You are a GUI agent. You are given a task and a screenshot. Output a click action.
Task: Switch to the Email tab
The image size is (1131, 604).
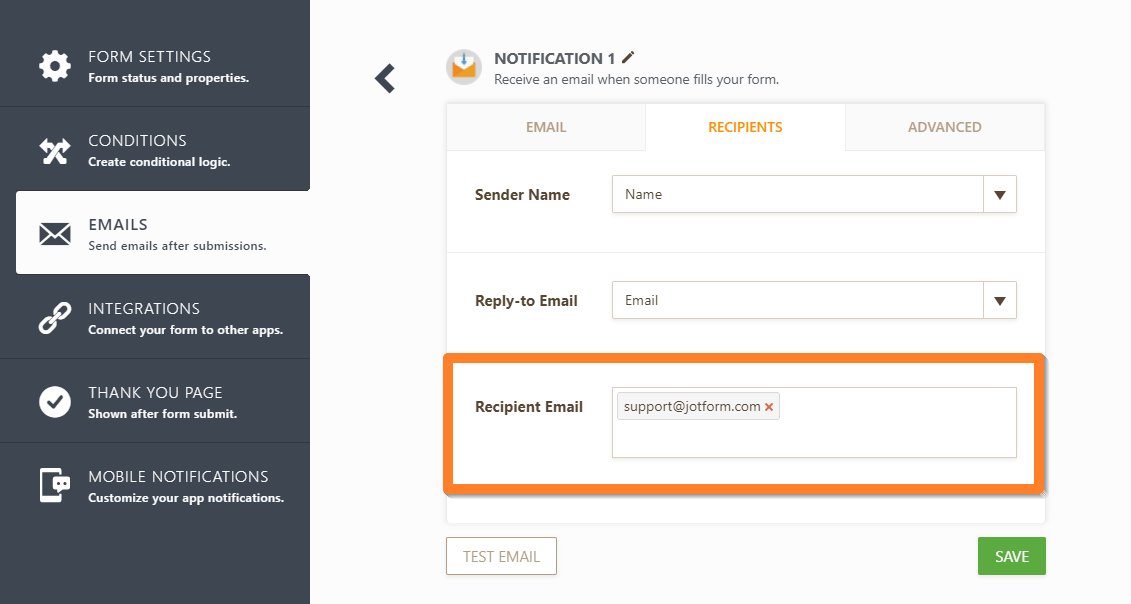click(546, 127)
